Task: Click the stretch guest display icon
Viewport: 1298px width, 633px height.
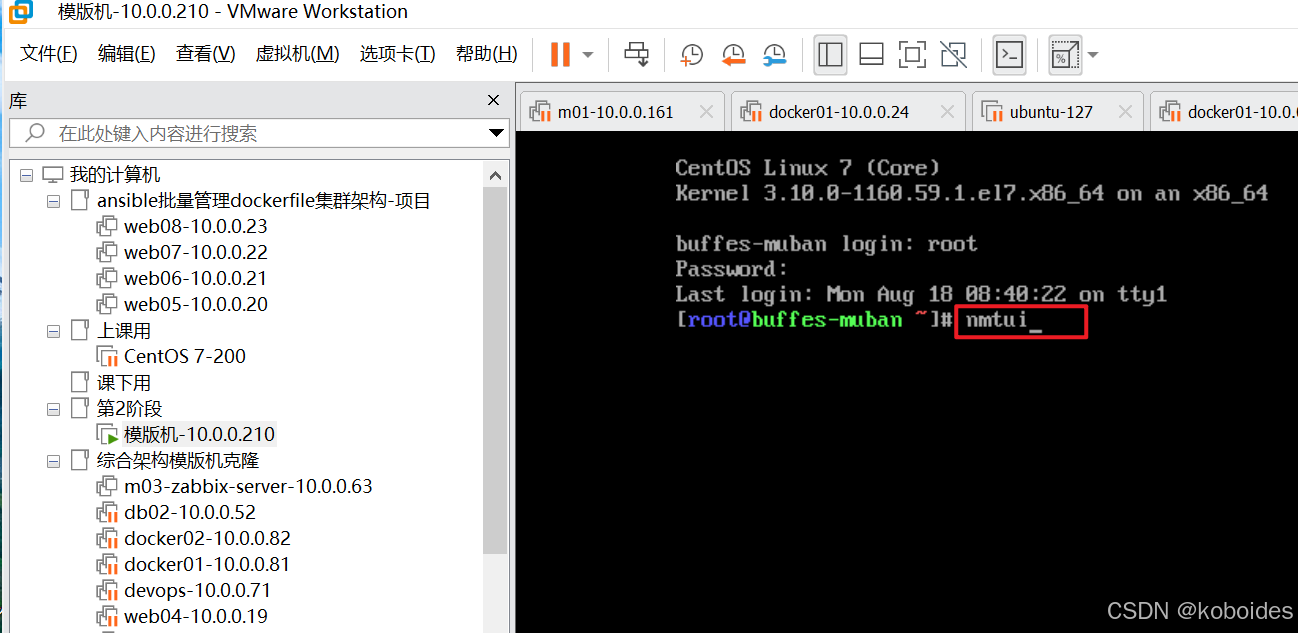Action: 1065,54
